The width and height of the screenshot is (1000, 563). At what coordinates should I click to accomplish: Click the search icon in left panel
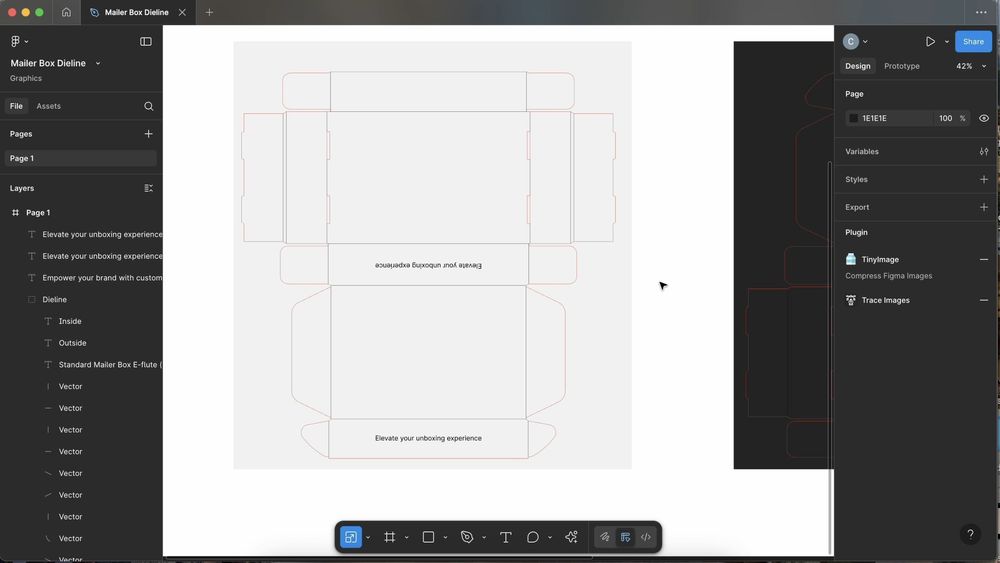click(149, 106)
